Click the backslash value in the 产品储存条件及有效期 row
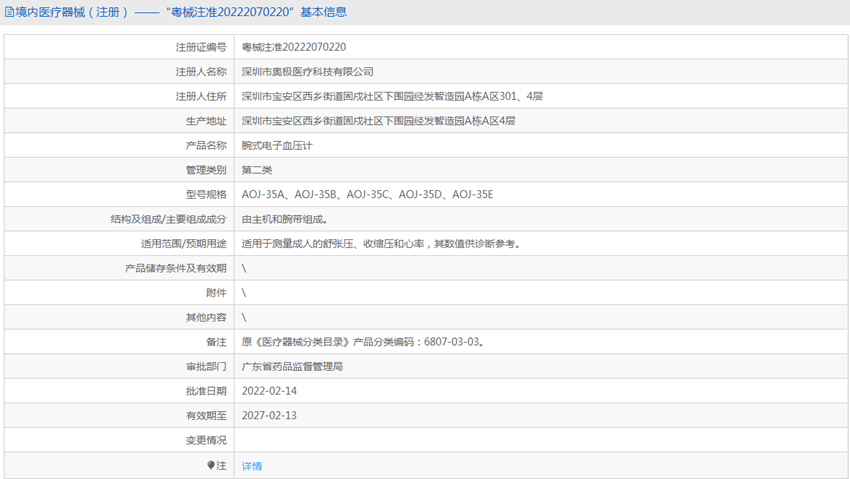 coord(244,268)
